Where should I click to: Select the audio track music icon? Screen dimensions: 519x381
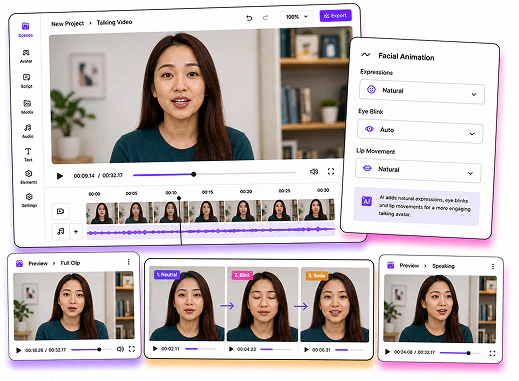(x=60, y=231)
